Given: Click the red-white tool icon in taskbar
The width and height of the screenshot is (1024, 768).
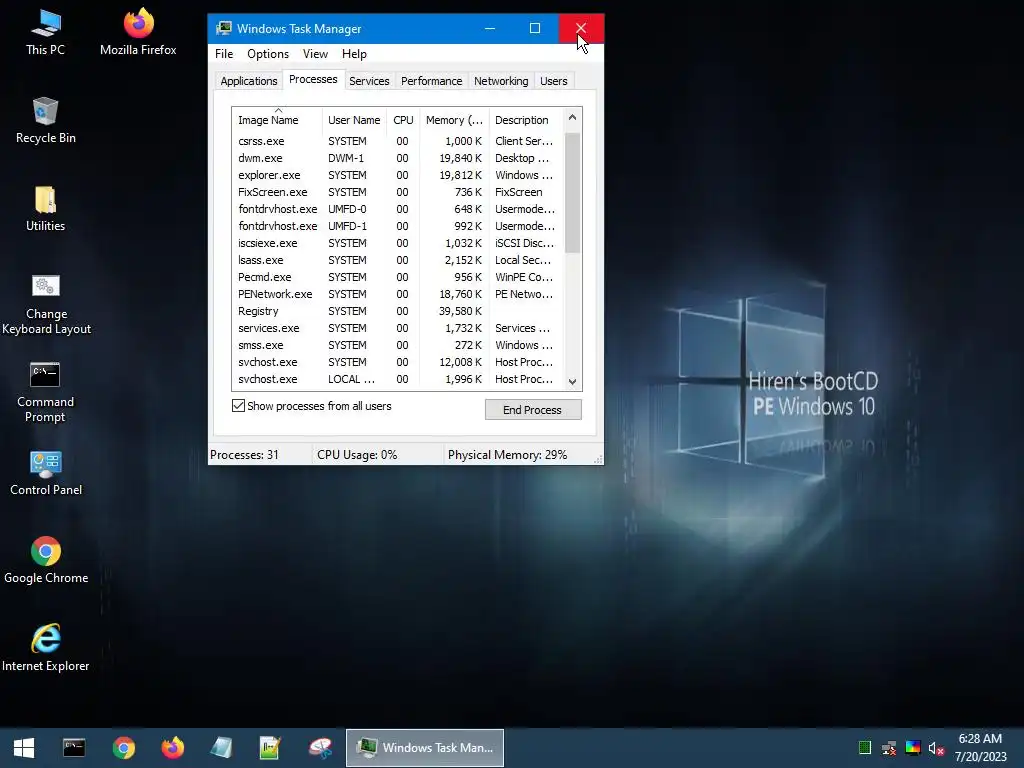Looking at the screenshot, I should (320, 748).
